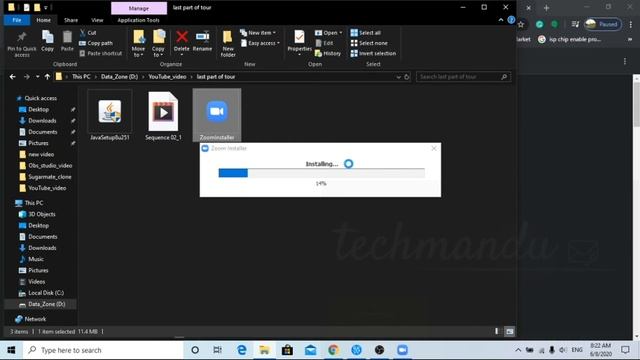Click Data_Zone (D:) breadcrumb
This screenshot has width=640, height=360.
click(x=119, y=77)
